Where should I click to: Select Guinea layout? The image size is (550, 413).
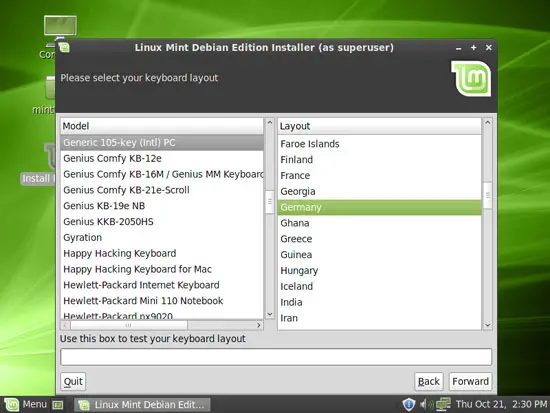[380, 255]
